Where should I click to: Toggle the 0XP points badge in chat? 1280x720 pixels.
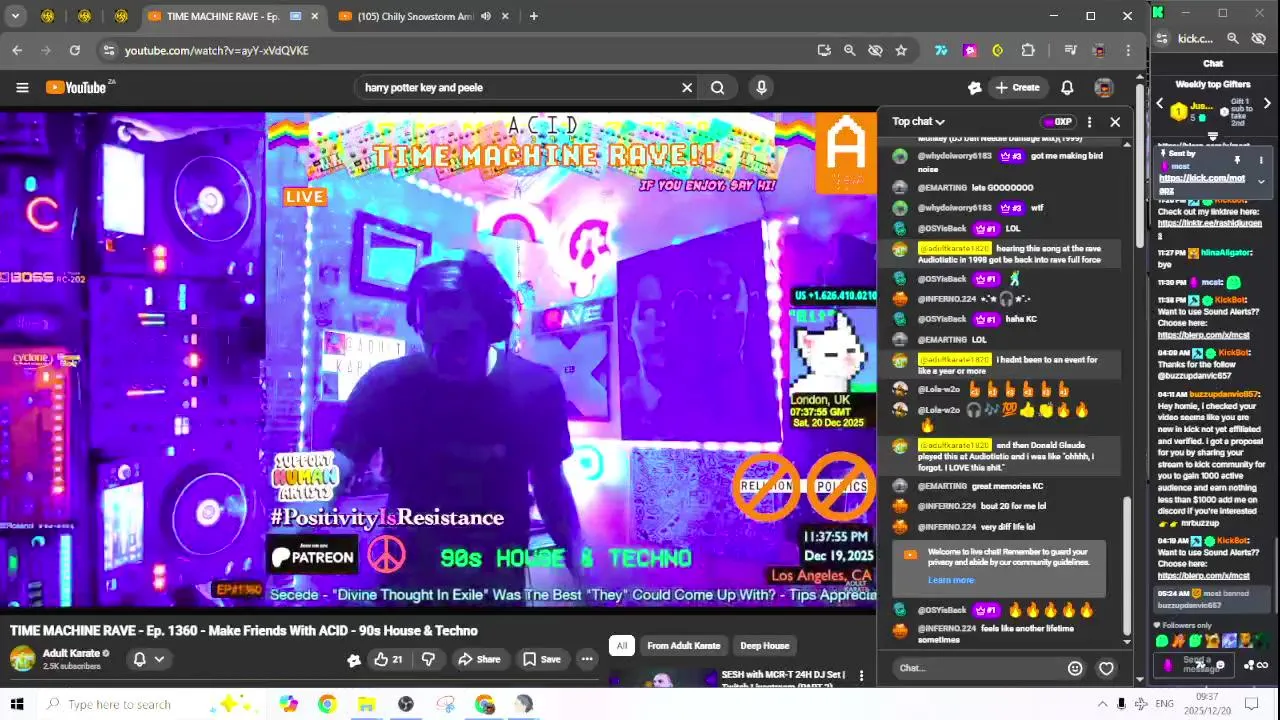[x=1057, y=122]
